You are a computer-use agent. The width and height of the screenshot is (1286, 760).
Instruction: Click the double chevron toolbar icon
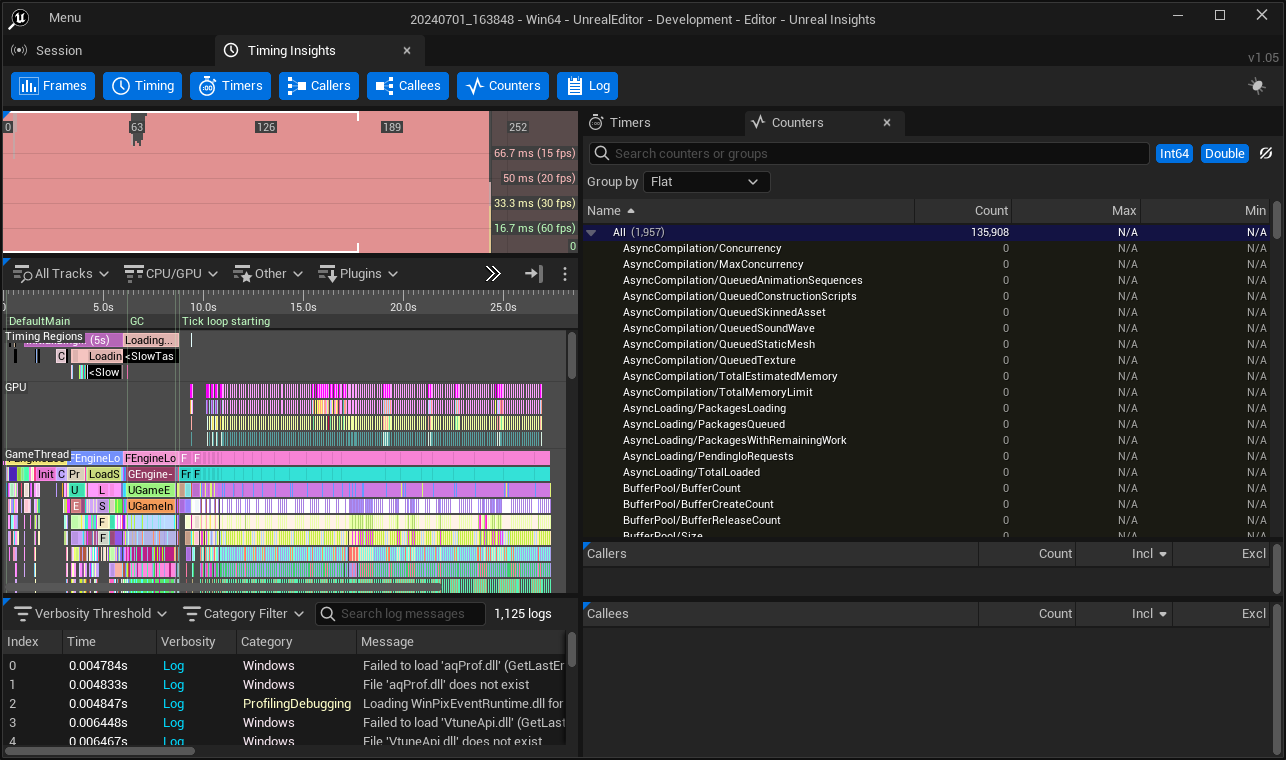point(493,273)
